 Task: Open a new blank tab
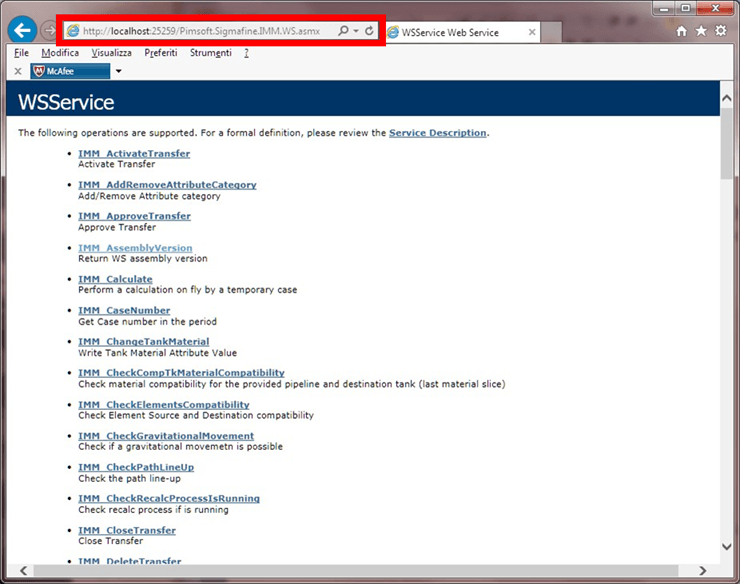pyautogui.click(x=551, y=33)
